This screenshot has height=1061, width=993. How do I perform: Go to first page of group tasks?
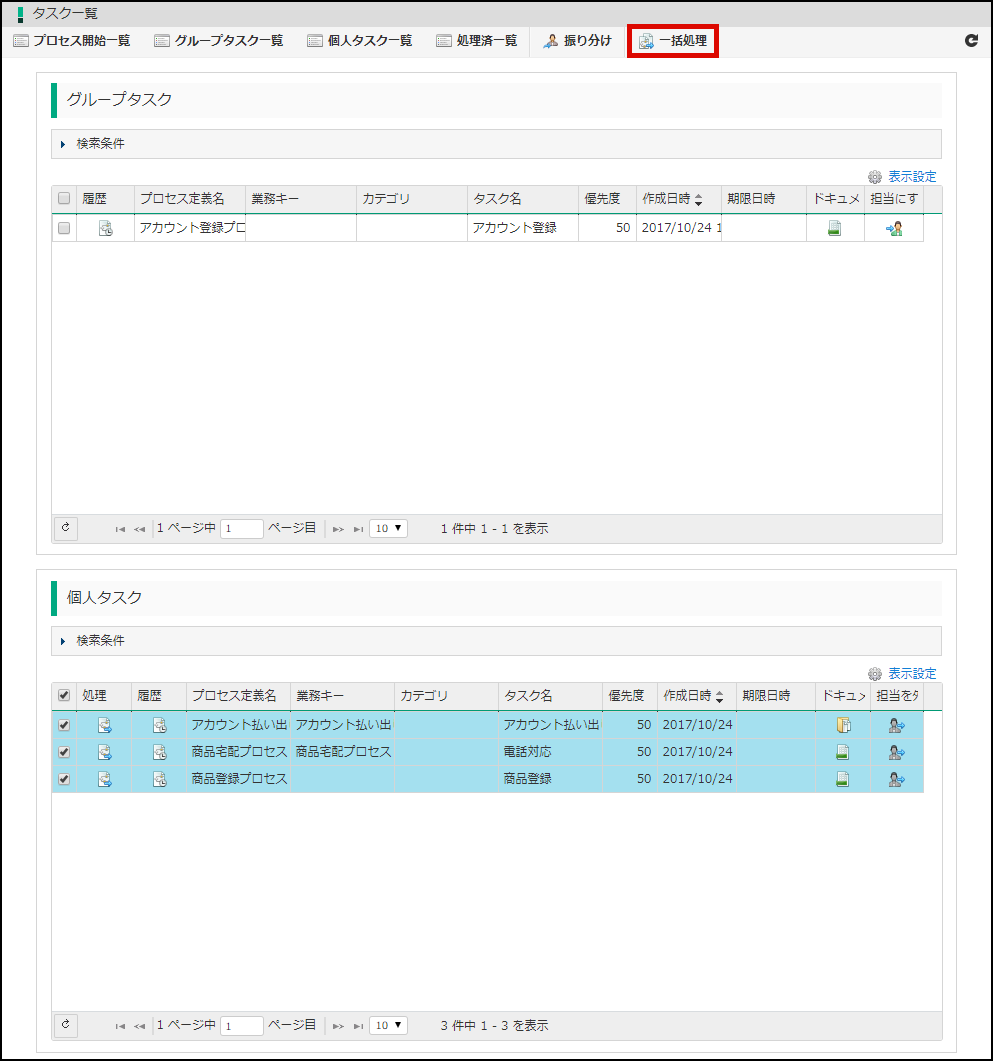click(x=120, y=529)
